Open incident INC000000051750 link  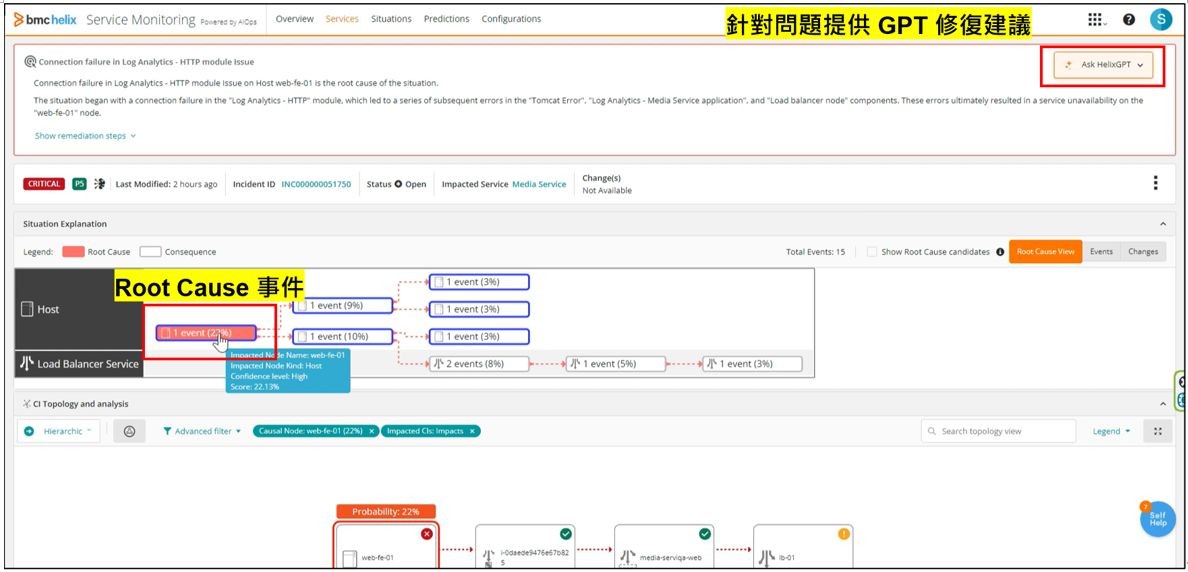[x=316, y=184]
